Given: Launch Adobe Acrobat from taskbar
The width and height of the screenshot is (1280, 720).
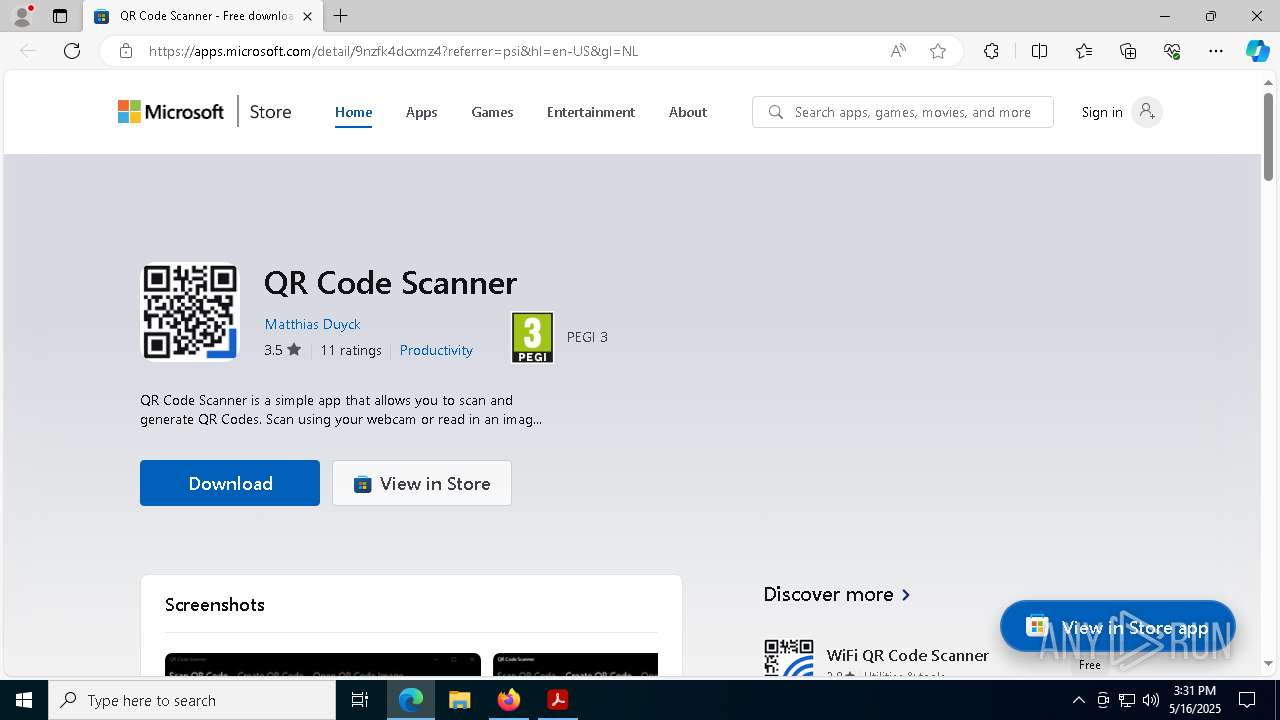Looking at the screenshot, I should pyautogui.click(x=558, y=700).
